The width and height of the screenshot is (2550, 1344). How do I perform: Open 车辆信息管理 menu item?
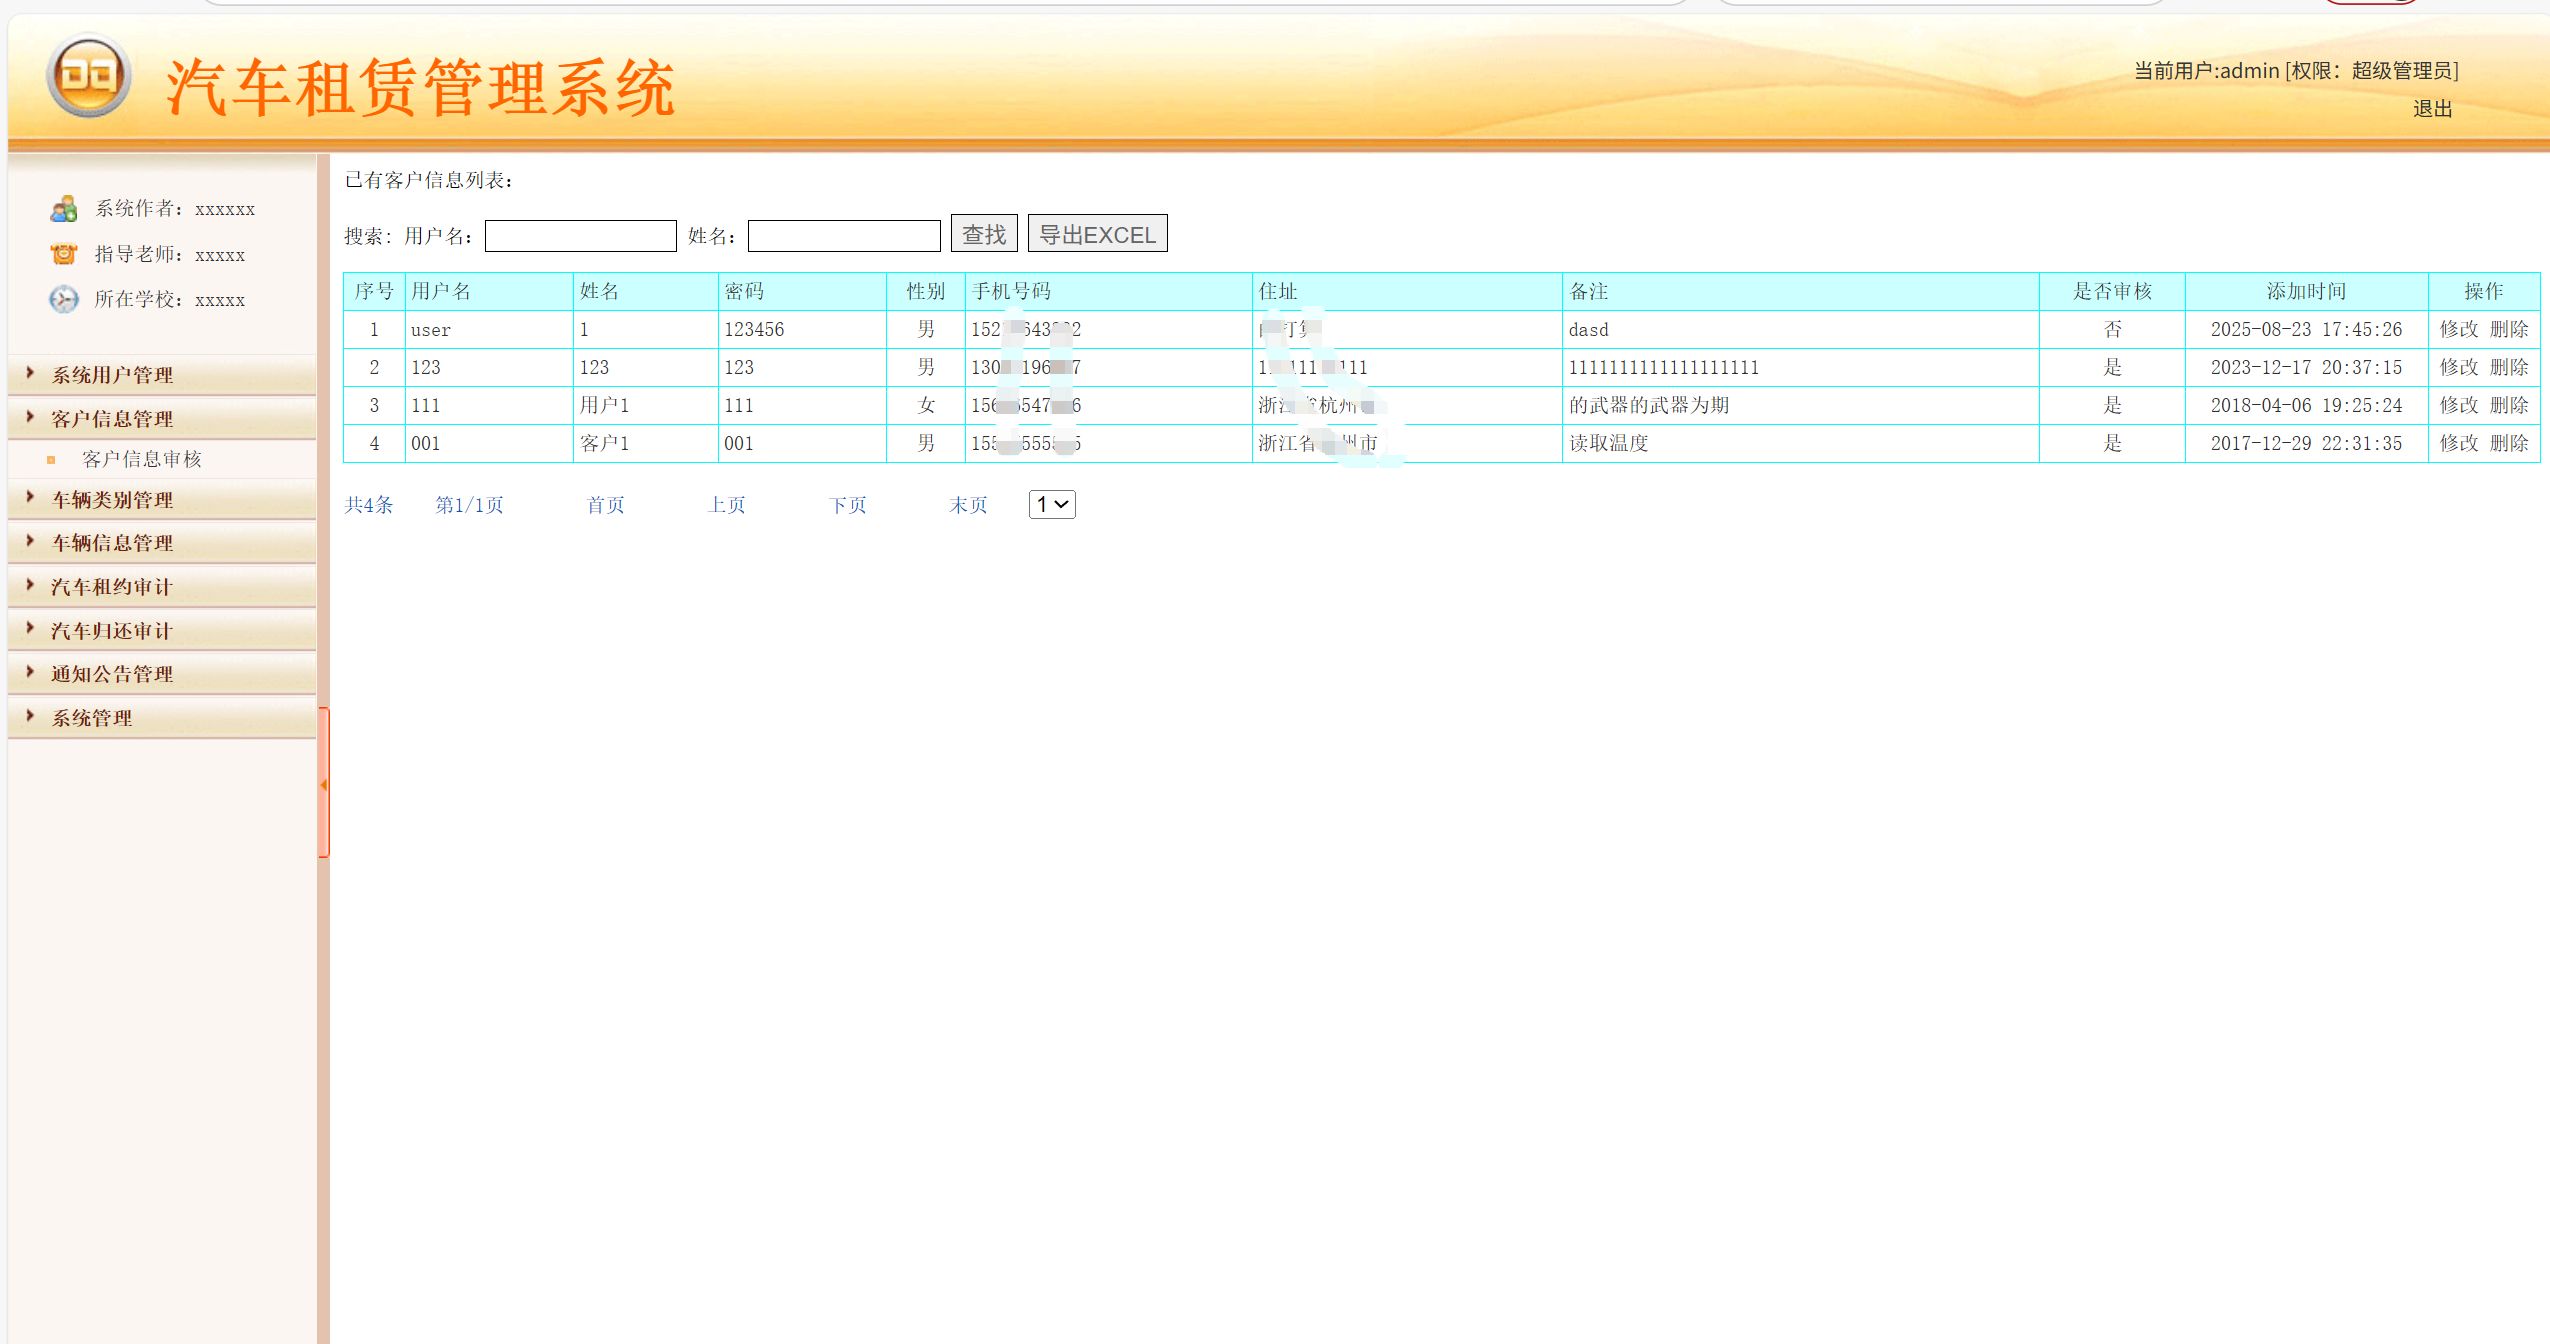112,543
